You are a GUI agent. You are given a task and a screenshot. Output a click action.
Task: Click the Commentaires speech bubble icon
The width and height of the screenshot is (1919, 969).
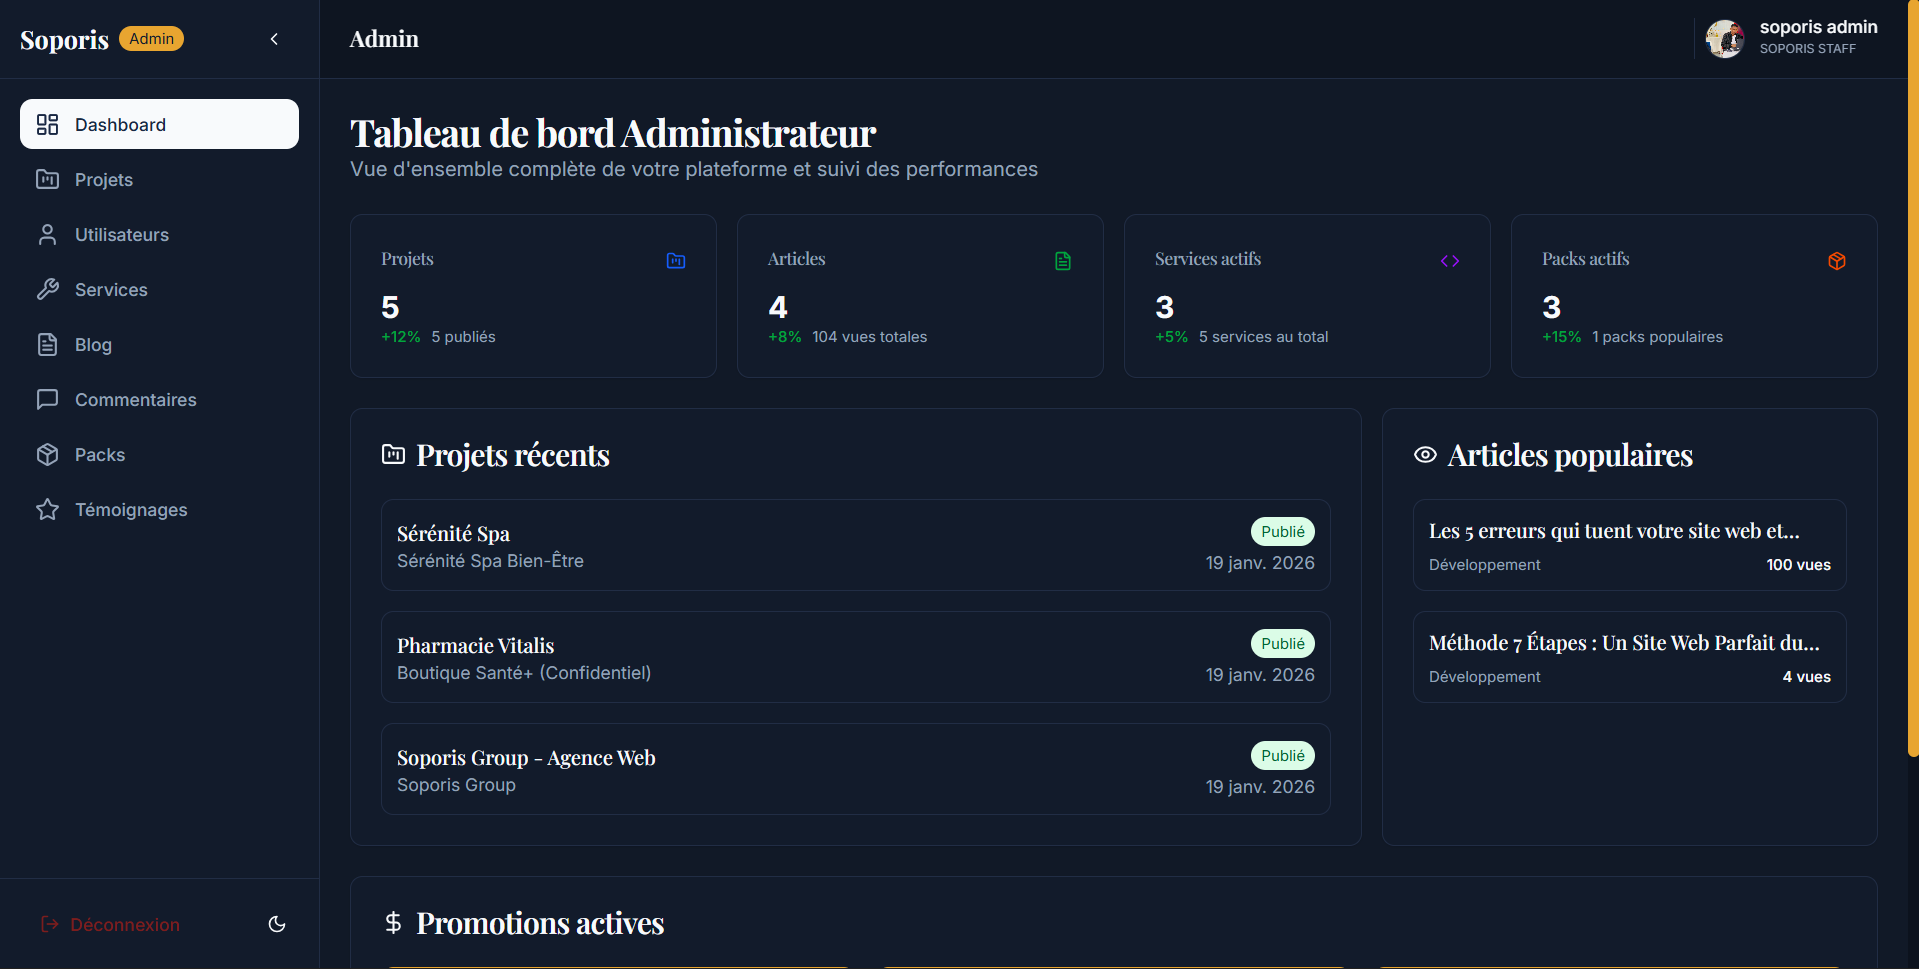[47, 400]
